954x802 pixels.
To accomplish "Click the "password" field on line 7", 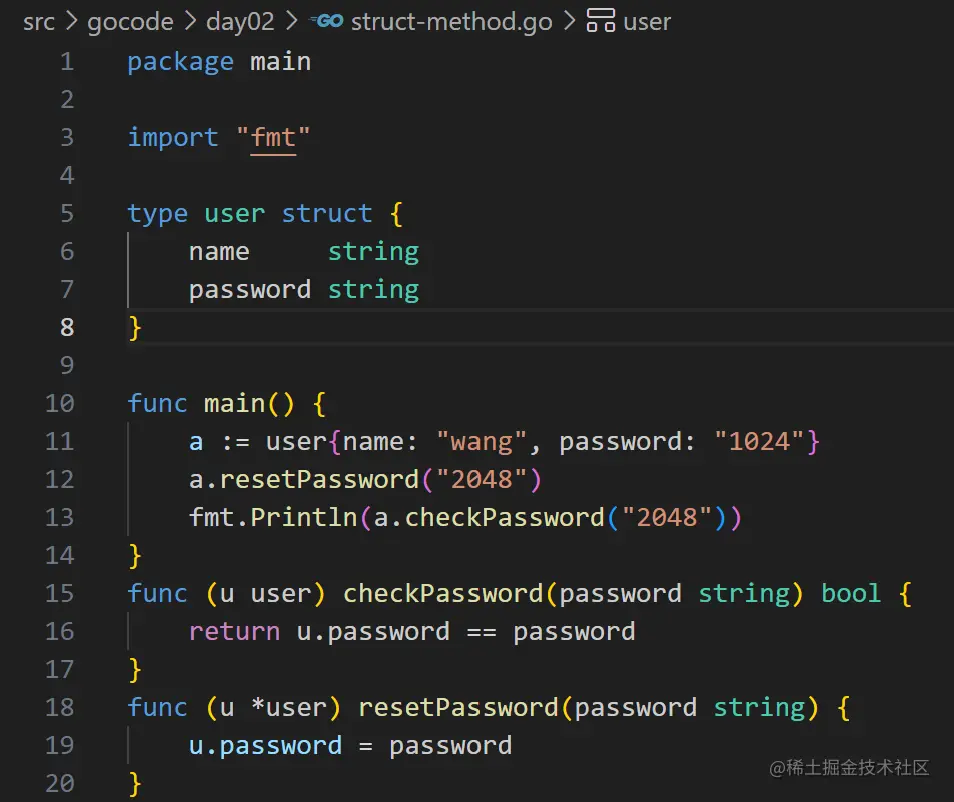I will (250, 290).
